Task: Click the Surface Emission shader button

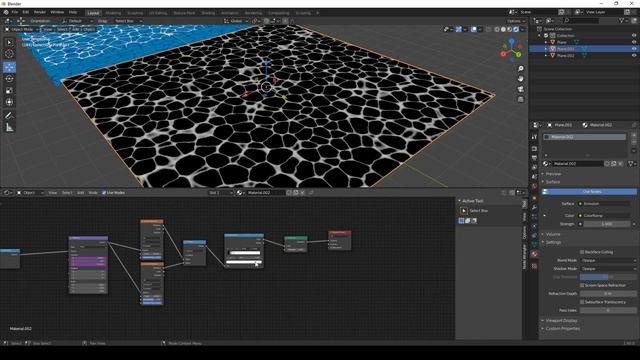Action: click(606, 204)
